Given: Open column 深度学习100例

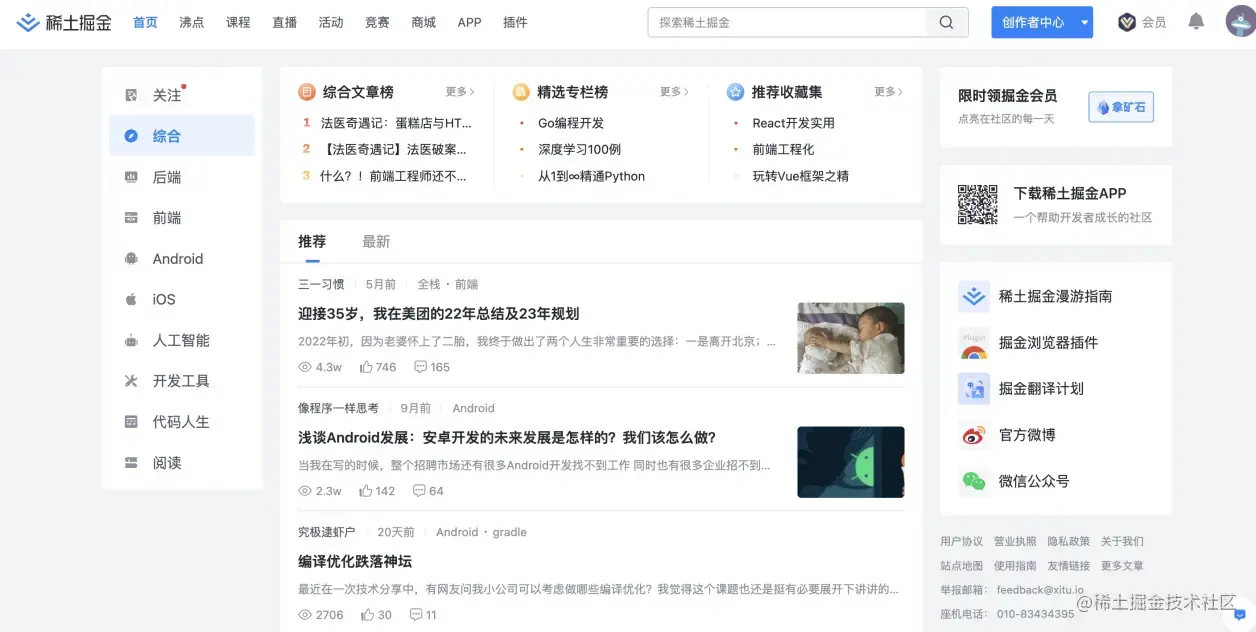Looking at the screenshot, I should tap(579, 149).
